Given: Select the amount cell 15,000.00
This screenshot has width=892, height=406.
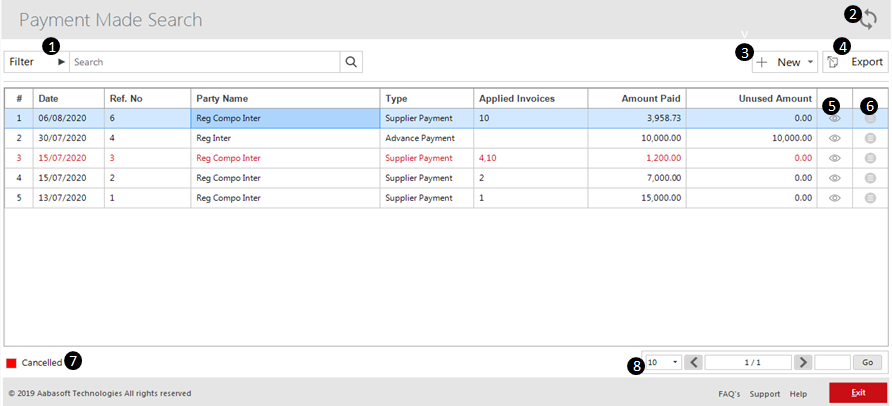Looking at the screenshot, I should pos(637,198).
